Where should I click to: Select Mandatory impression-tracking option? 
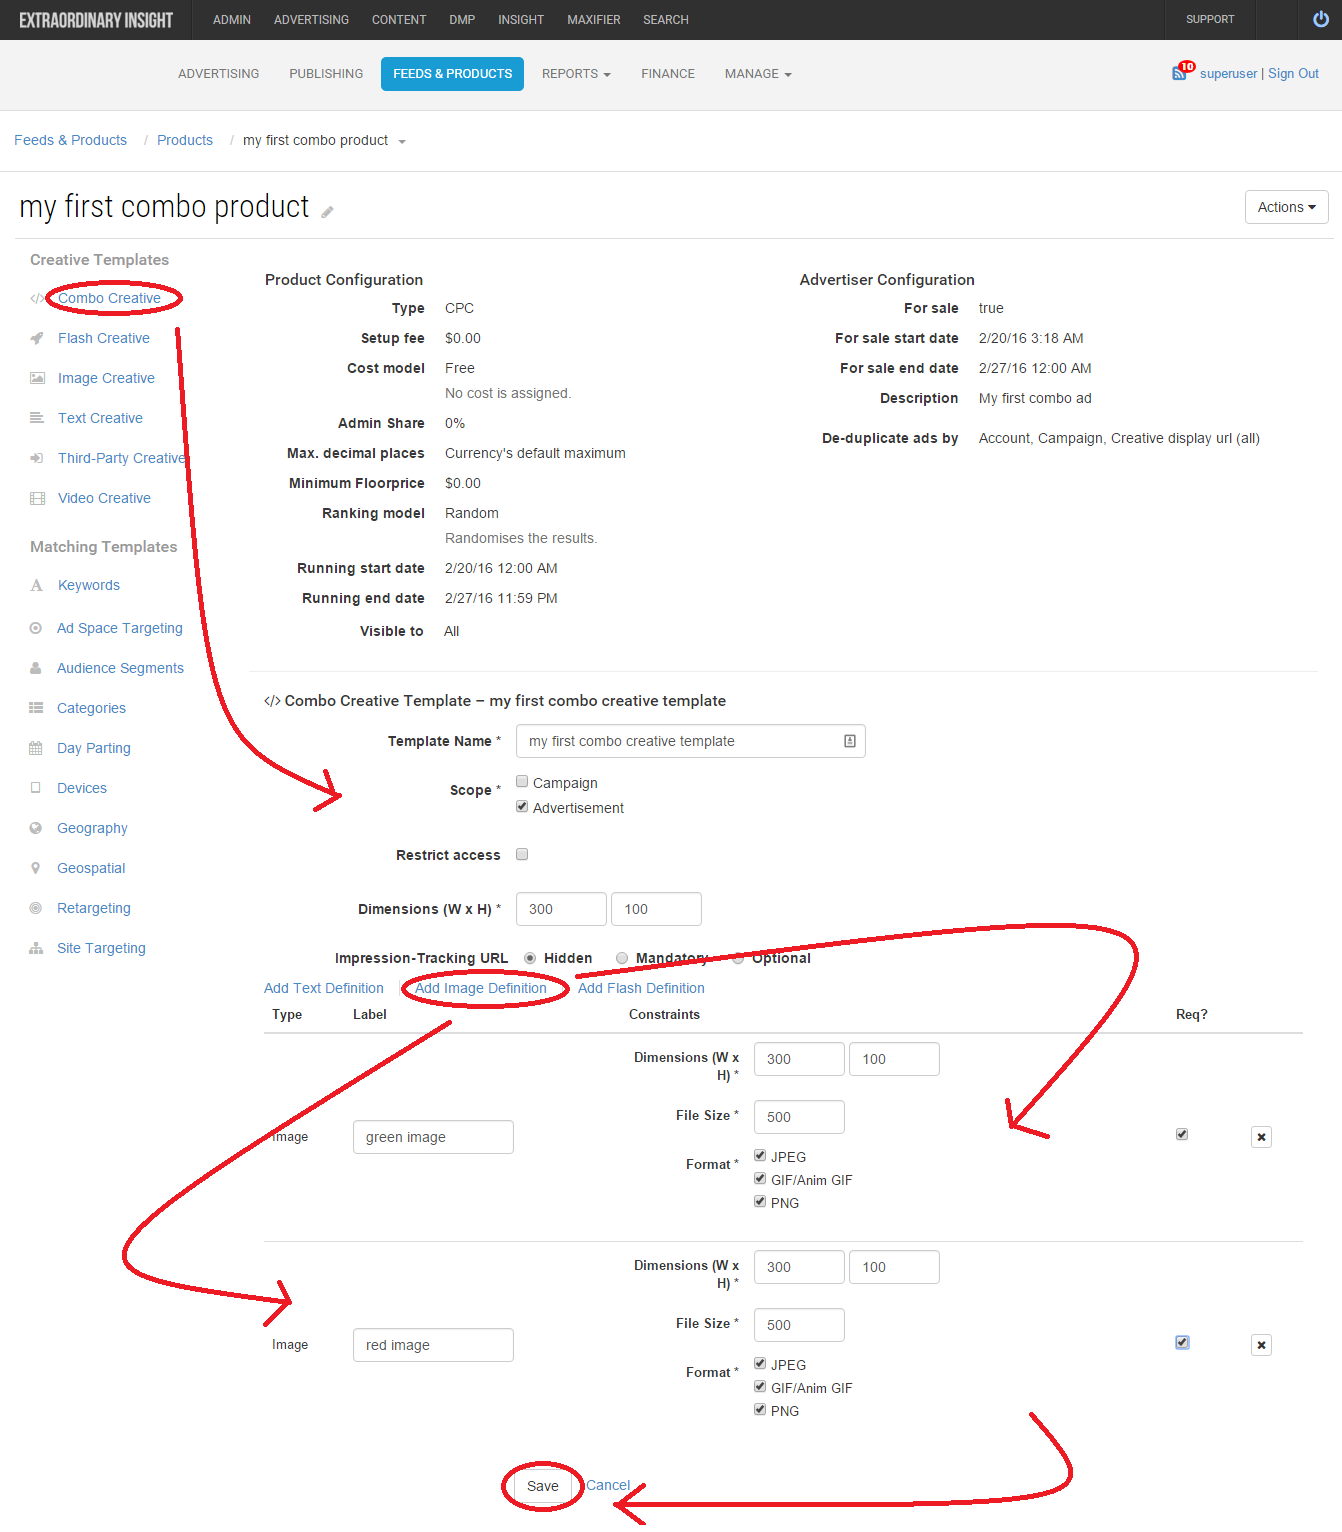pos(622,958)
